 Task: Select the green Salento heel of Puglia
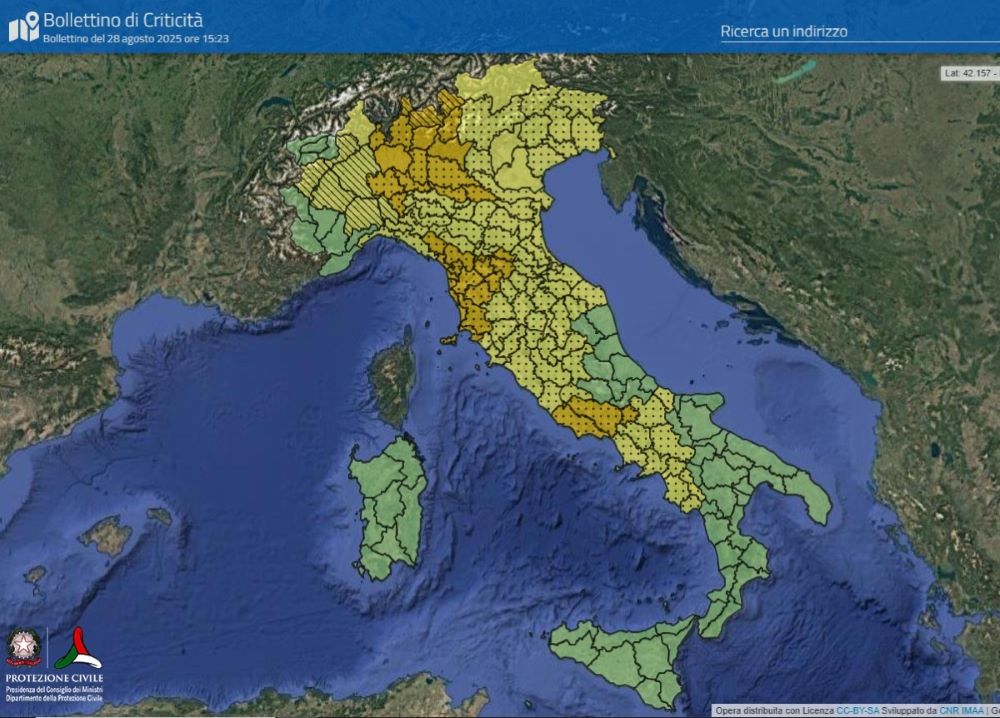tap(810, 500)
